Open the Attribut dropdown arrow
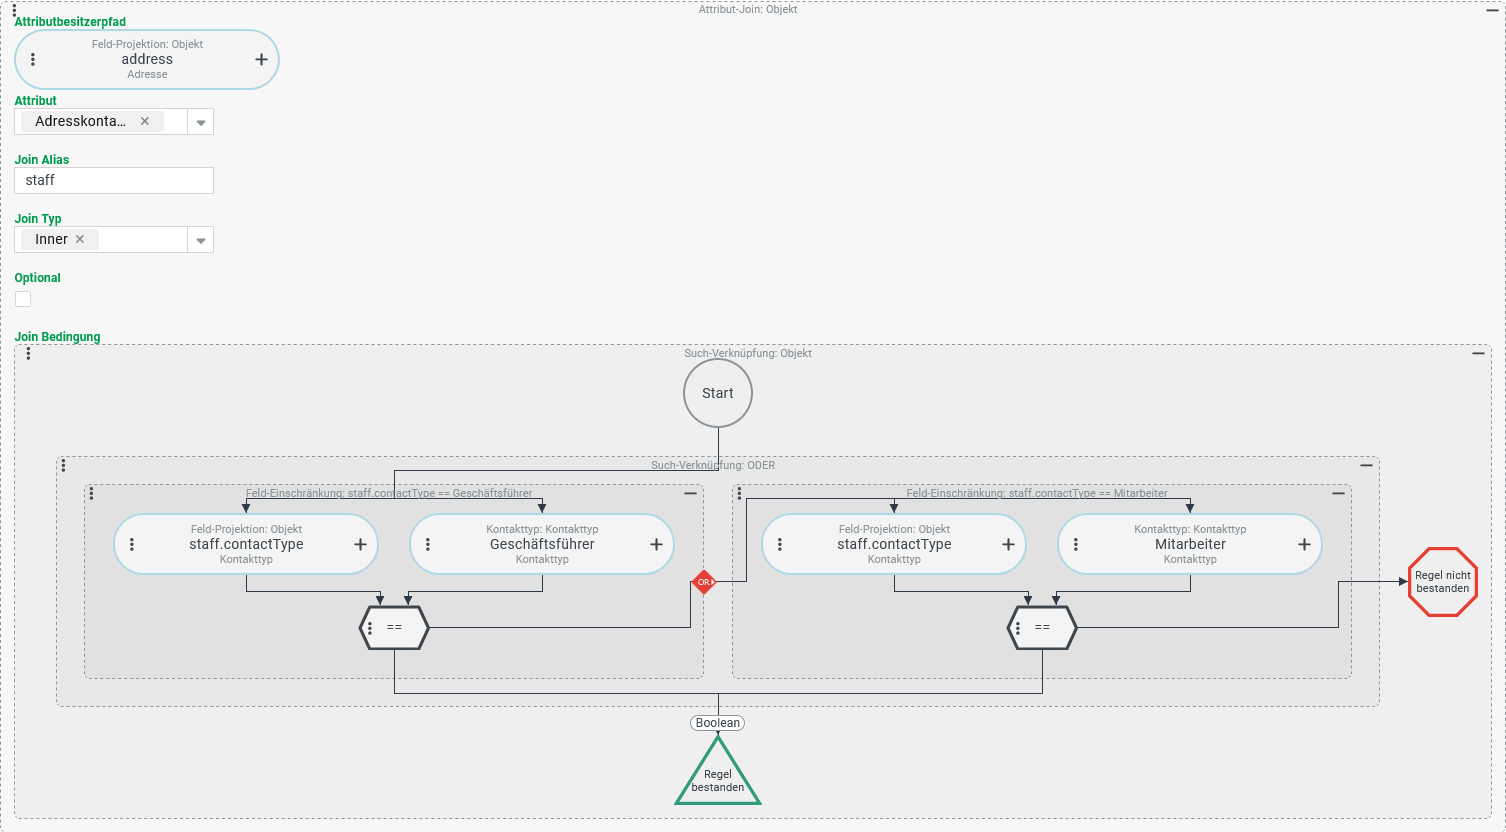 click(201, 122)
